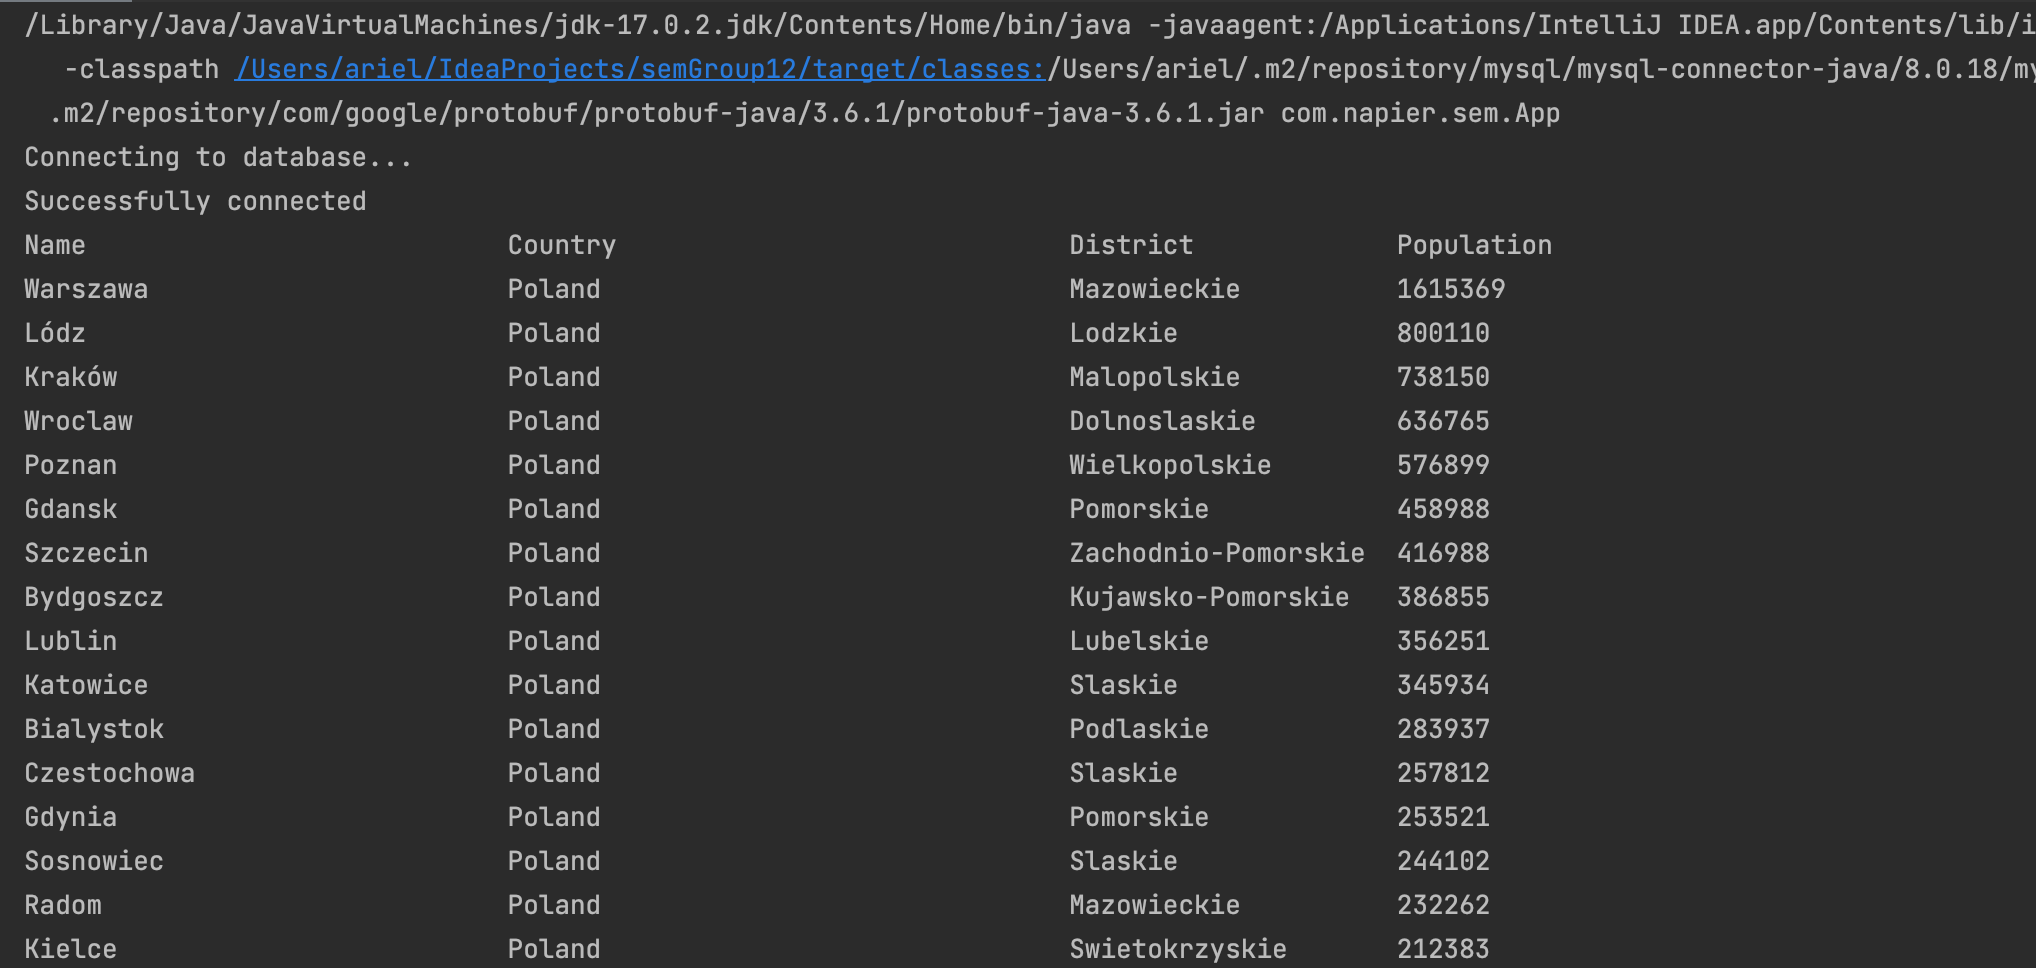Click the population value 356251
This screenshot has height=968, width=2036.
tap(1443, 641)
